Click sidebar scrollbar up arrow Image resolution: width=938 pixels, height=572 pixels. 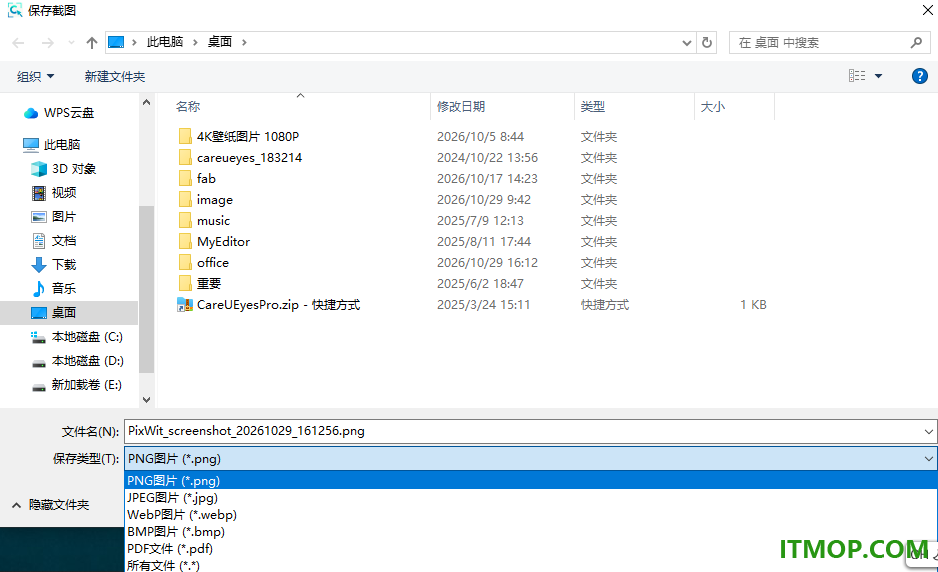coord(147,102)
